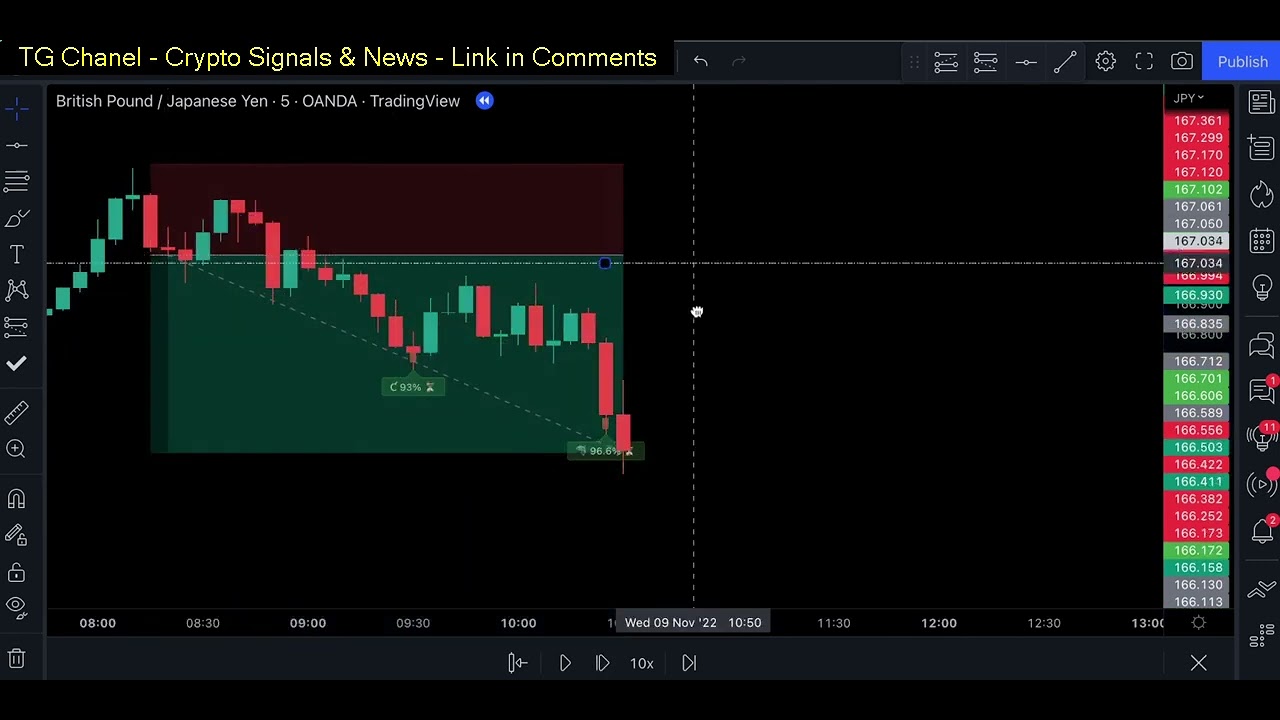Change the 10x replay speed

click(x=642, y=663)
